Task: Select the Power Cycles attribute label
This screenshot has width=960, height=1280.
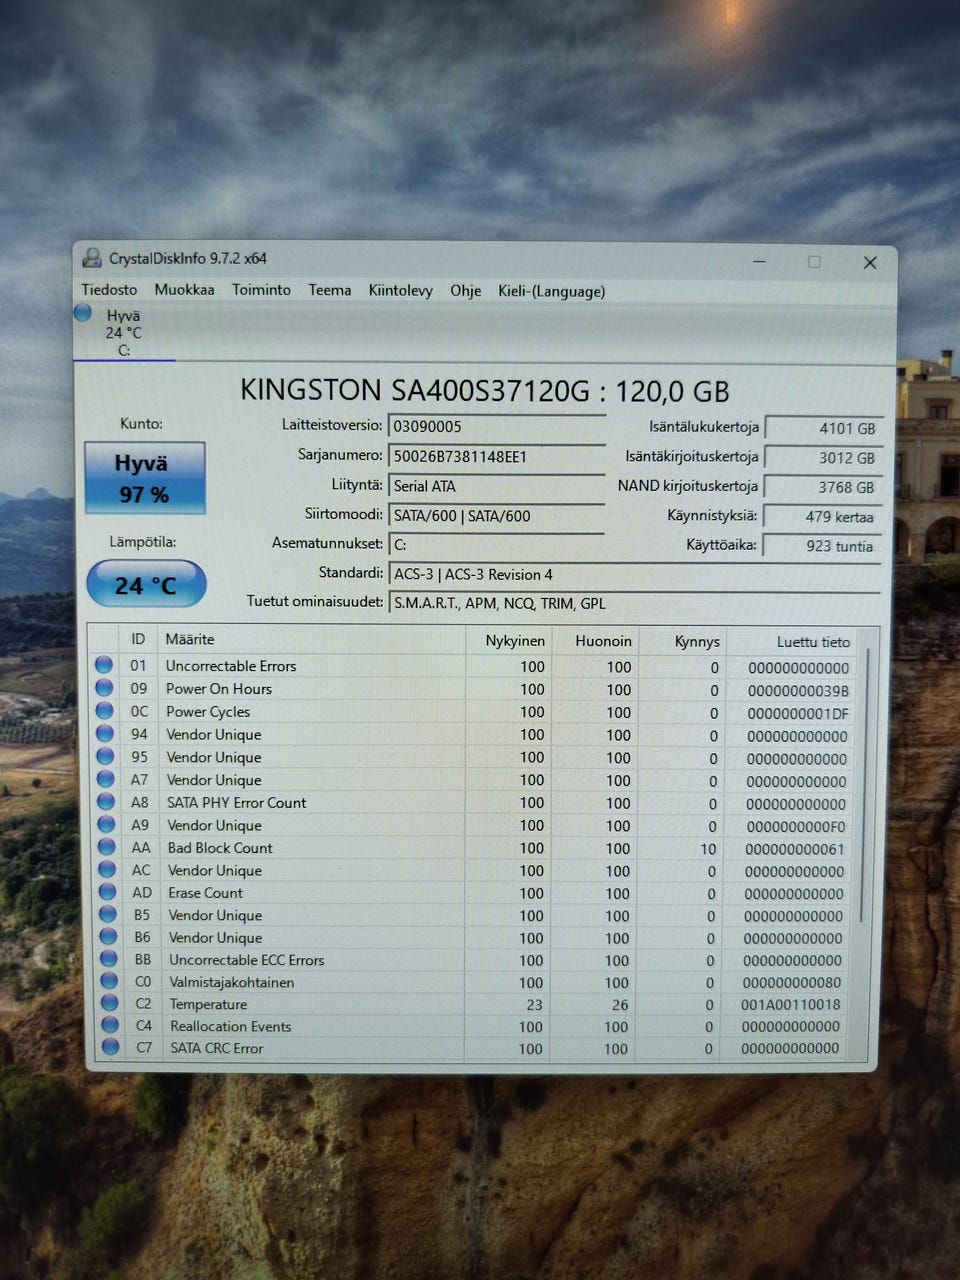Action: tap(208, 712)
